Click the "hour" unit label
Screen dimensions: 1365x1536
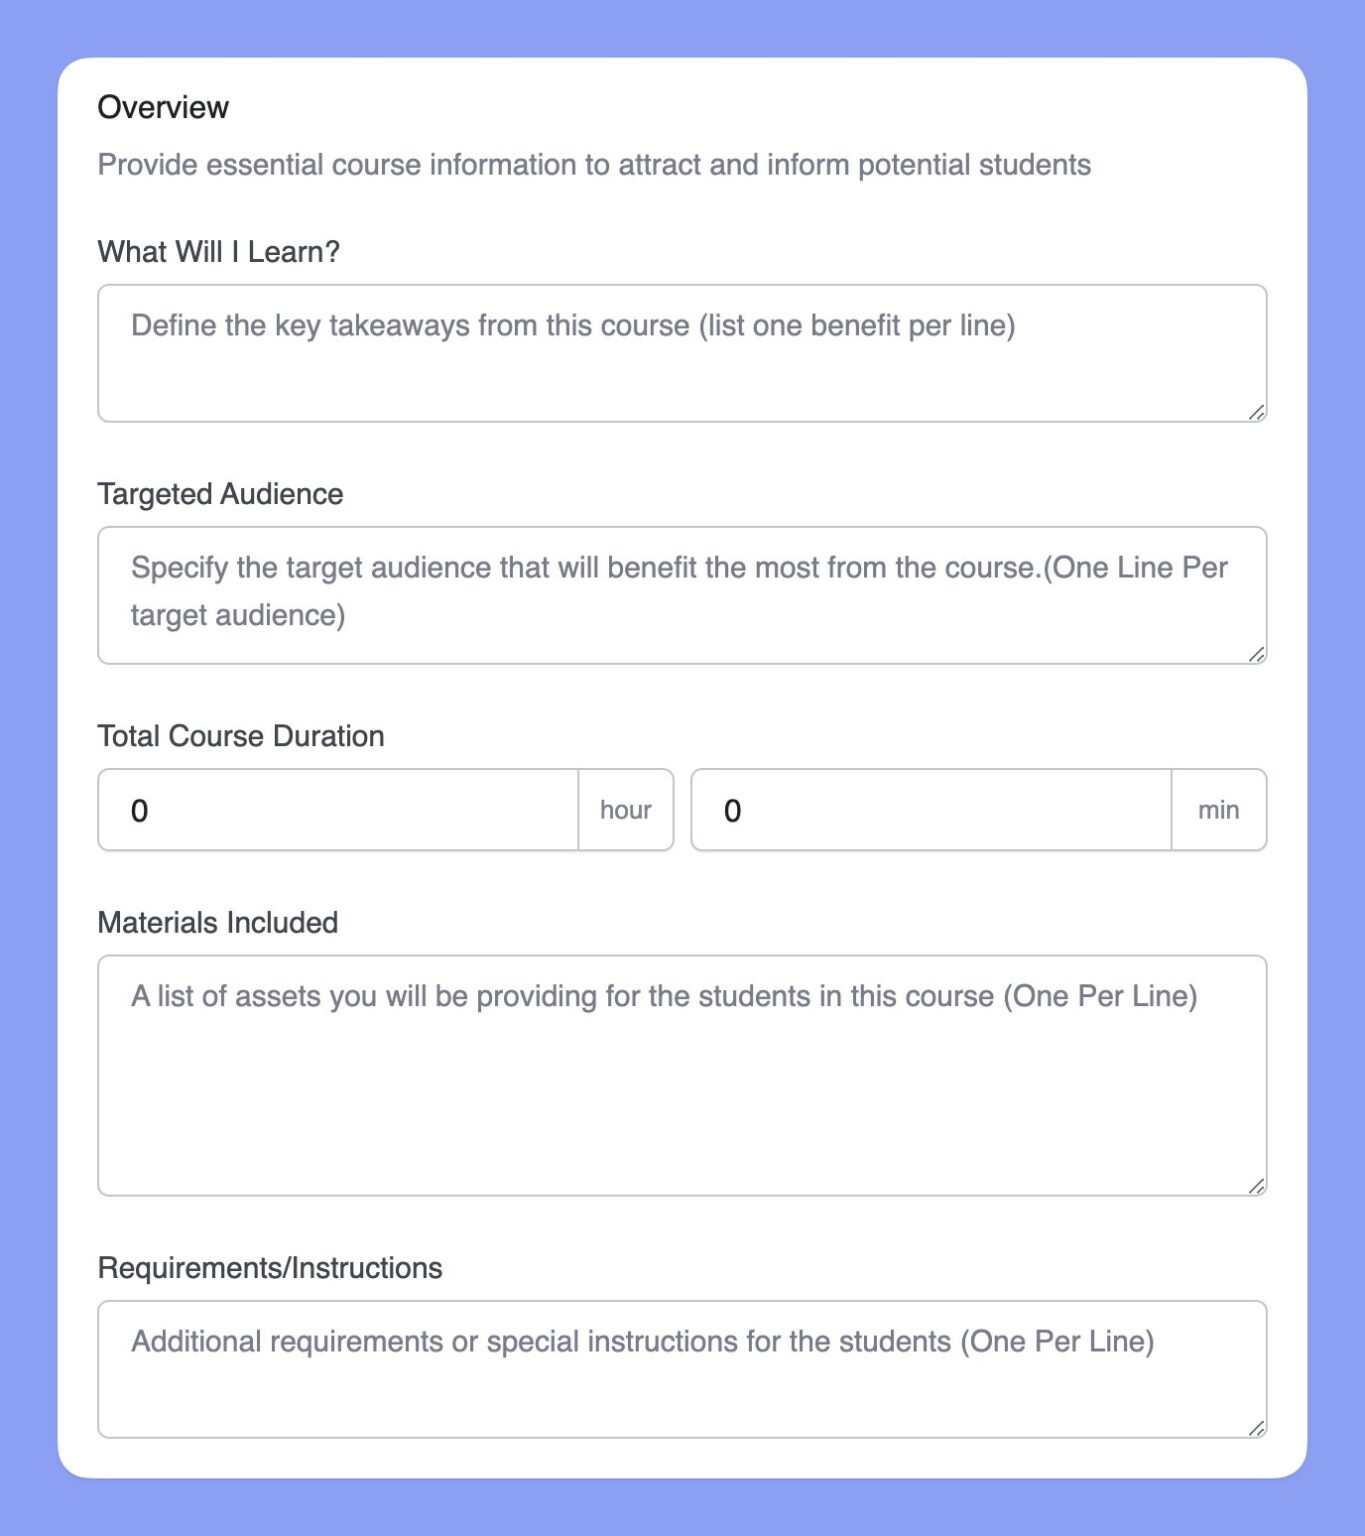click(625, 810)
